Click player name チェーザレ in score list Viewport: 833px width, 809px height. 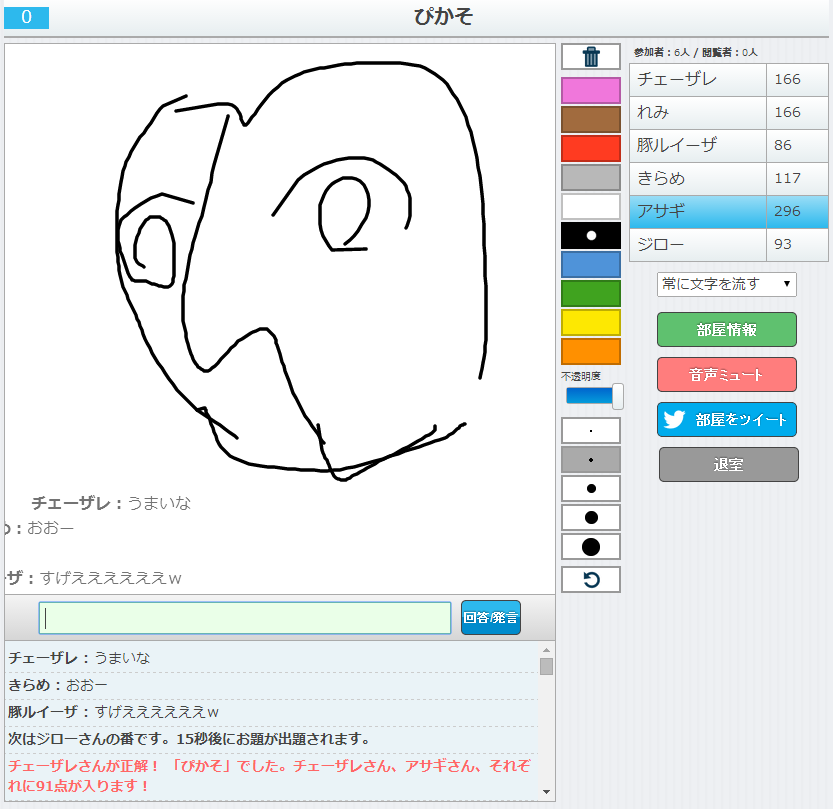[x=677, y=79]
